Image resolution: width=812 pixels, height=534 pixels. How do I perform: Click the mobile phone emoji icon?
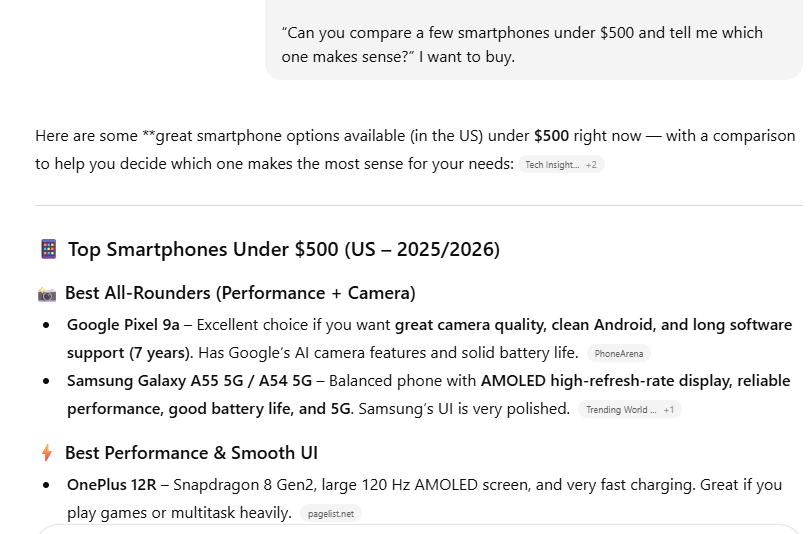pos(48,249)
